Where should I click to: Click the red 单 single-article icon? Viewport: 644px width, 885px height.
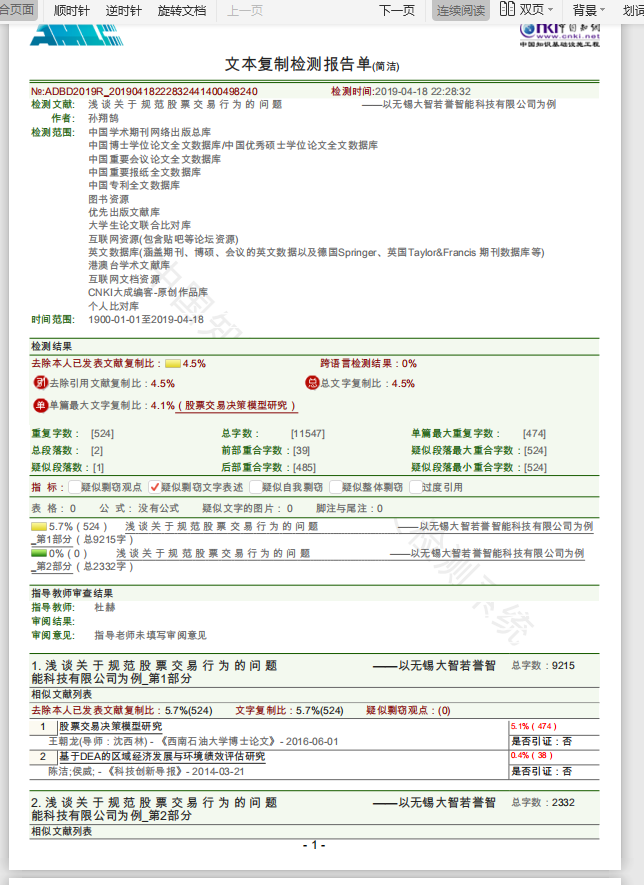point(41,405)
